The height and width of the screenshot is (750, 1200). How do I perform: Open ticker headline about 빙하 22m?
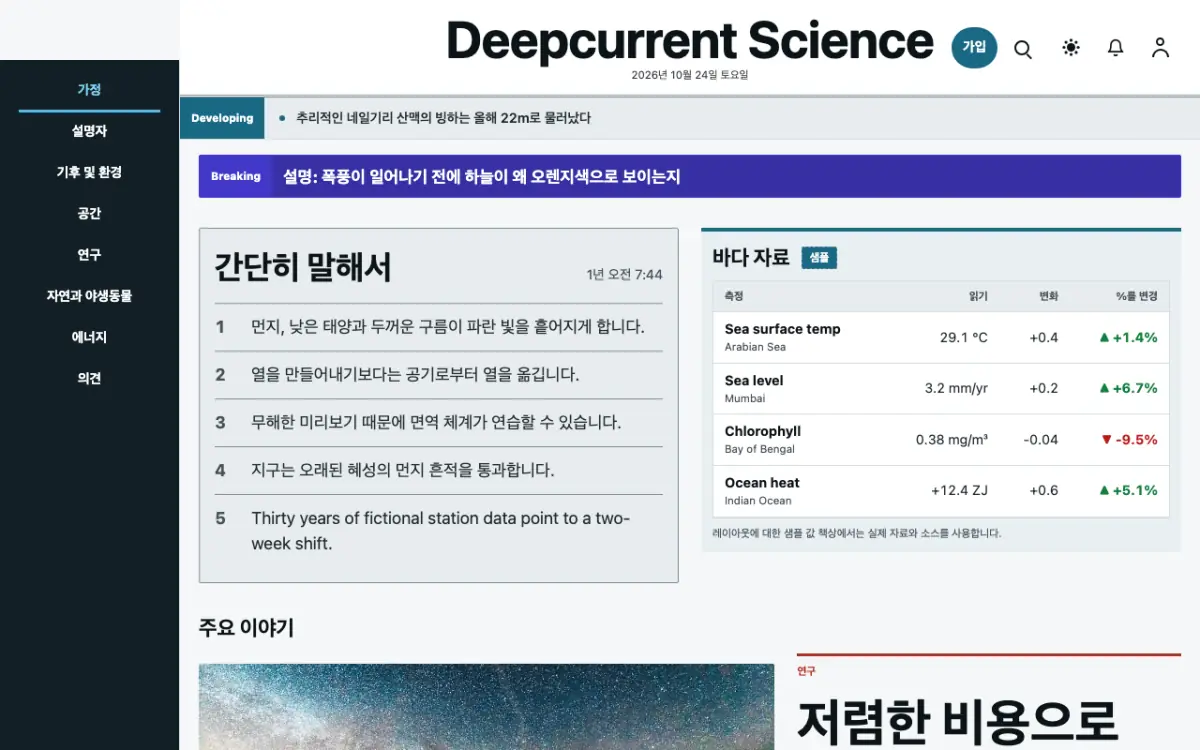[x=443, y=118]
